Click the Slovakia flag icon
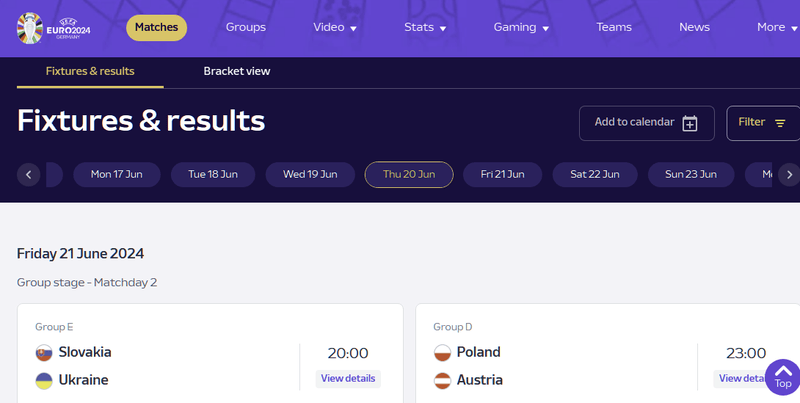800x403 pixels. (x=44, y=353)
